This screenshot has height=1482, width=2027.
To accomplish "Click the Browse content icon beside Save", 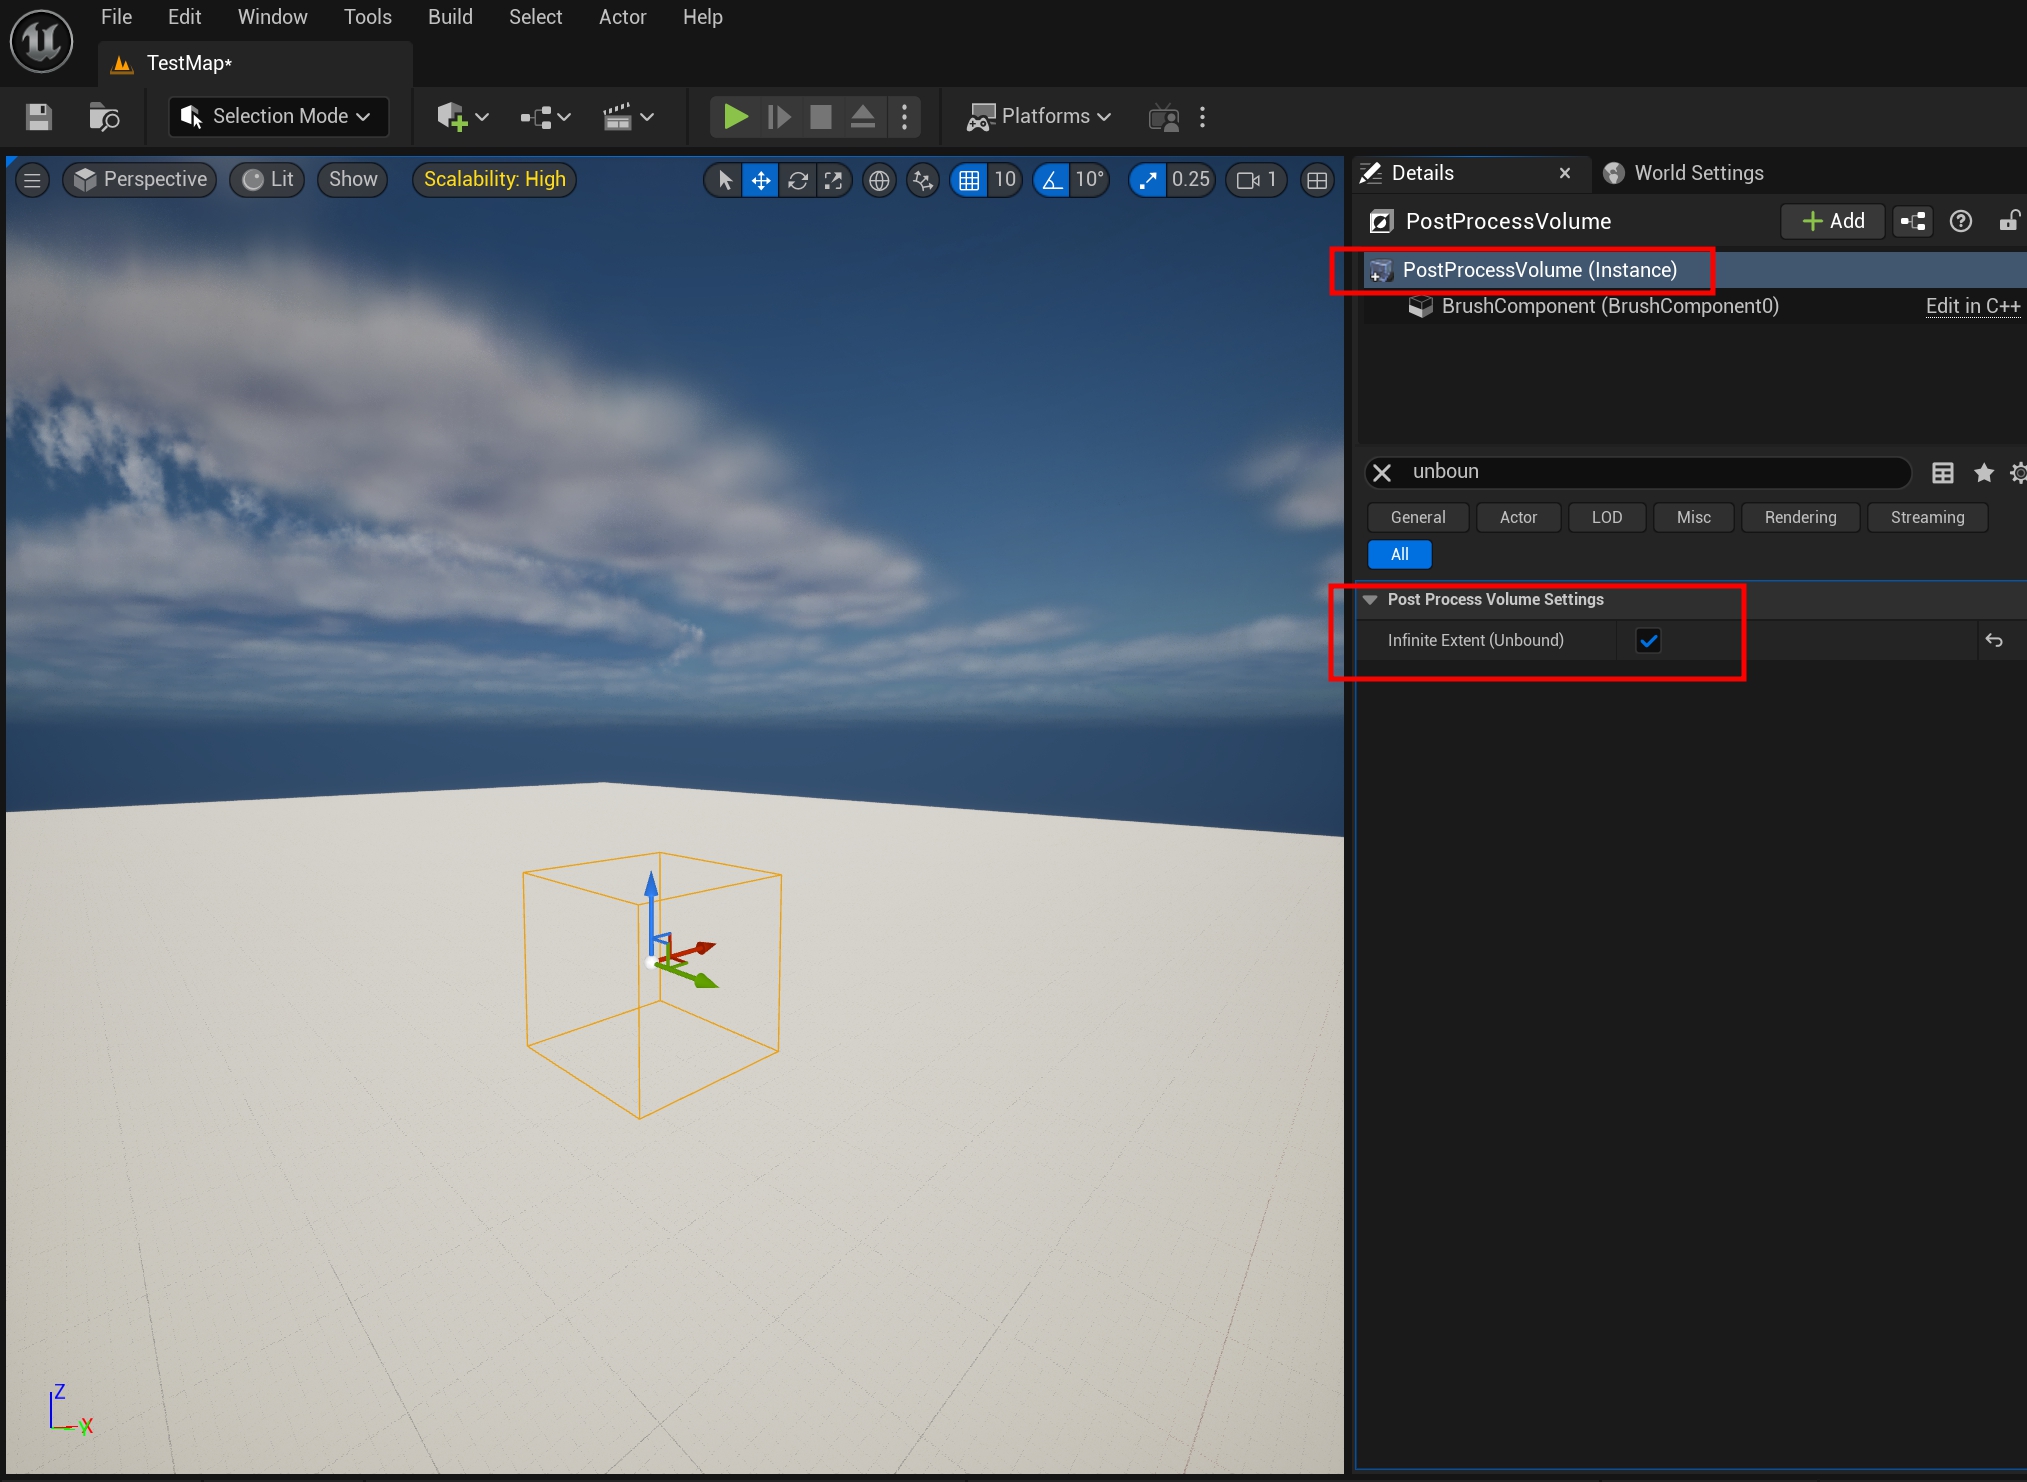I will coord(104,117).
